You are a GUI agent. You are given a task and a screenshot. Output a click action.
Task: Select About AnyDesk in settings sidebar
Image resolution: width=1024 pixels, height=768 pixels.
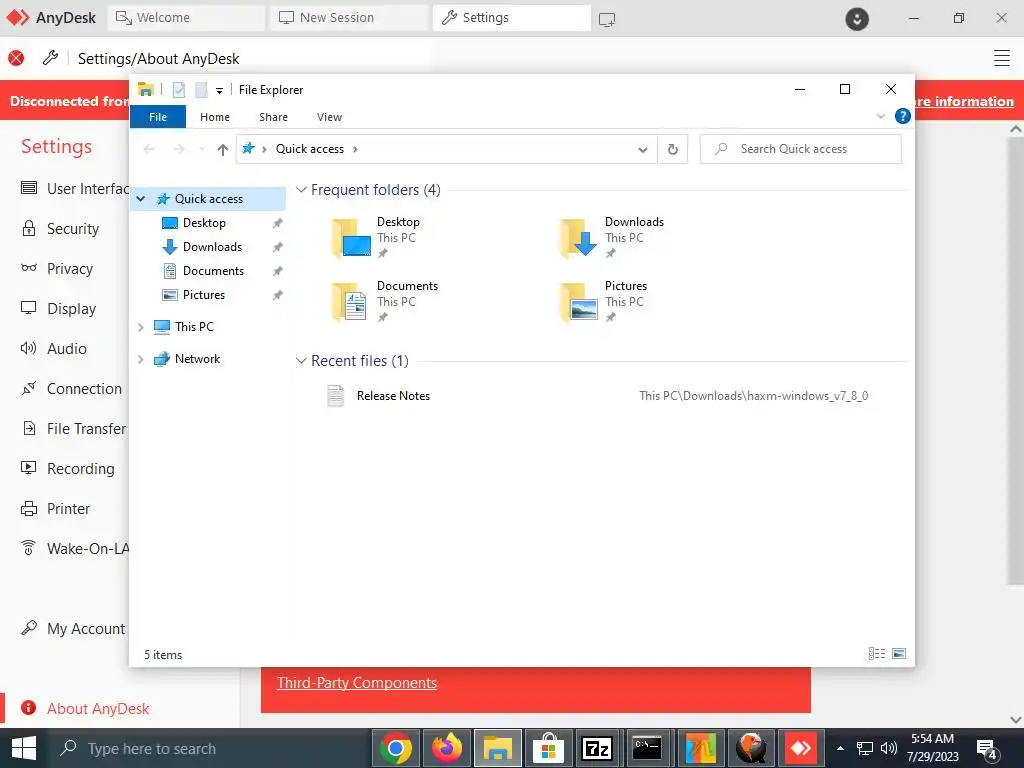(86, 709)
